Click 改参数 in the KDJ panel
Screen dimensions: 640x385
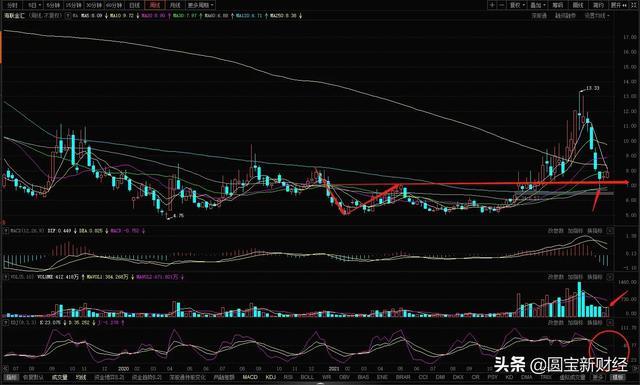pyautogui.click(x=556, y=323)
